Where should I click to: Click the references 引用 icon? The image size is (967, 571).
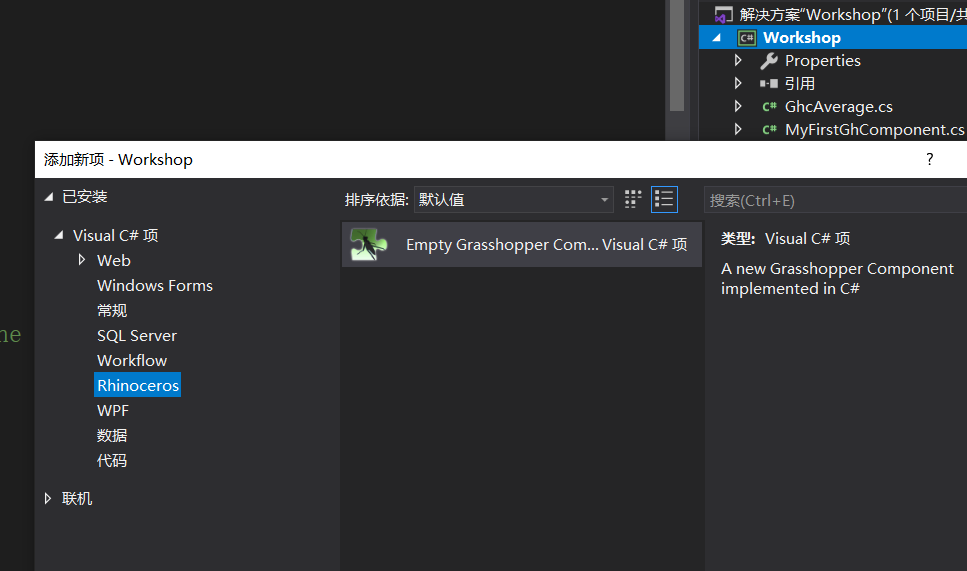click(x=768, y=83)
